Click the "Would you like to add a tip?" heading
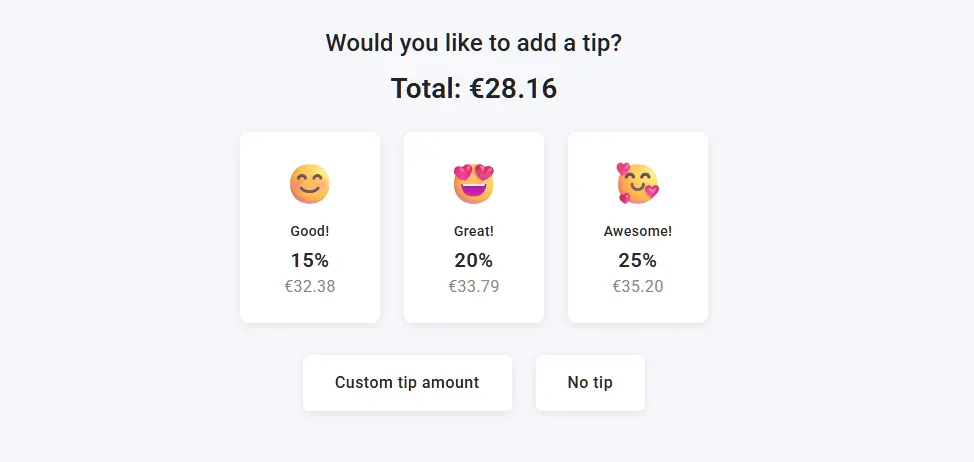Screen dimensions: 974x462 [474, 44]
